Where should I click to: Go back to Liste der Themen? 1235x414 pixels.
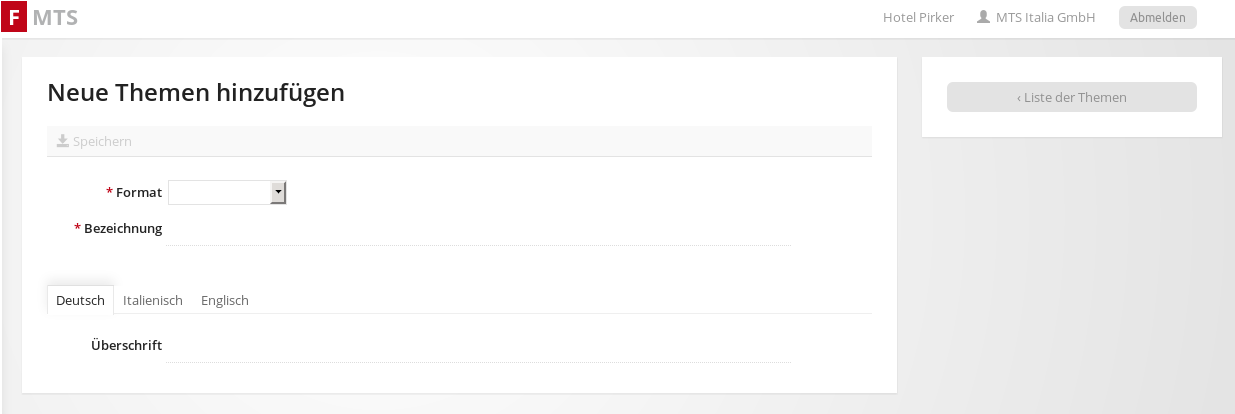1071,97
